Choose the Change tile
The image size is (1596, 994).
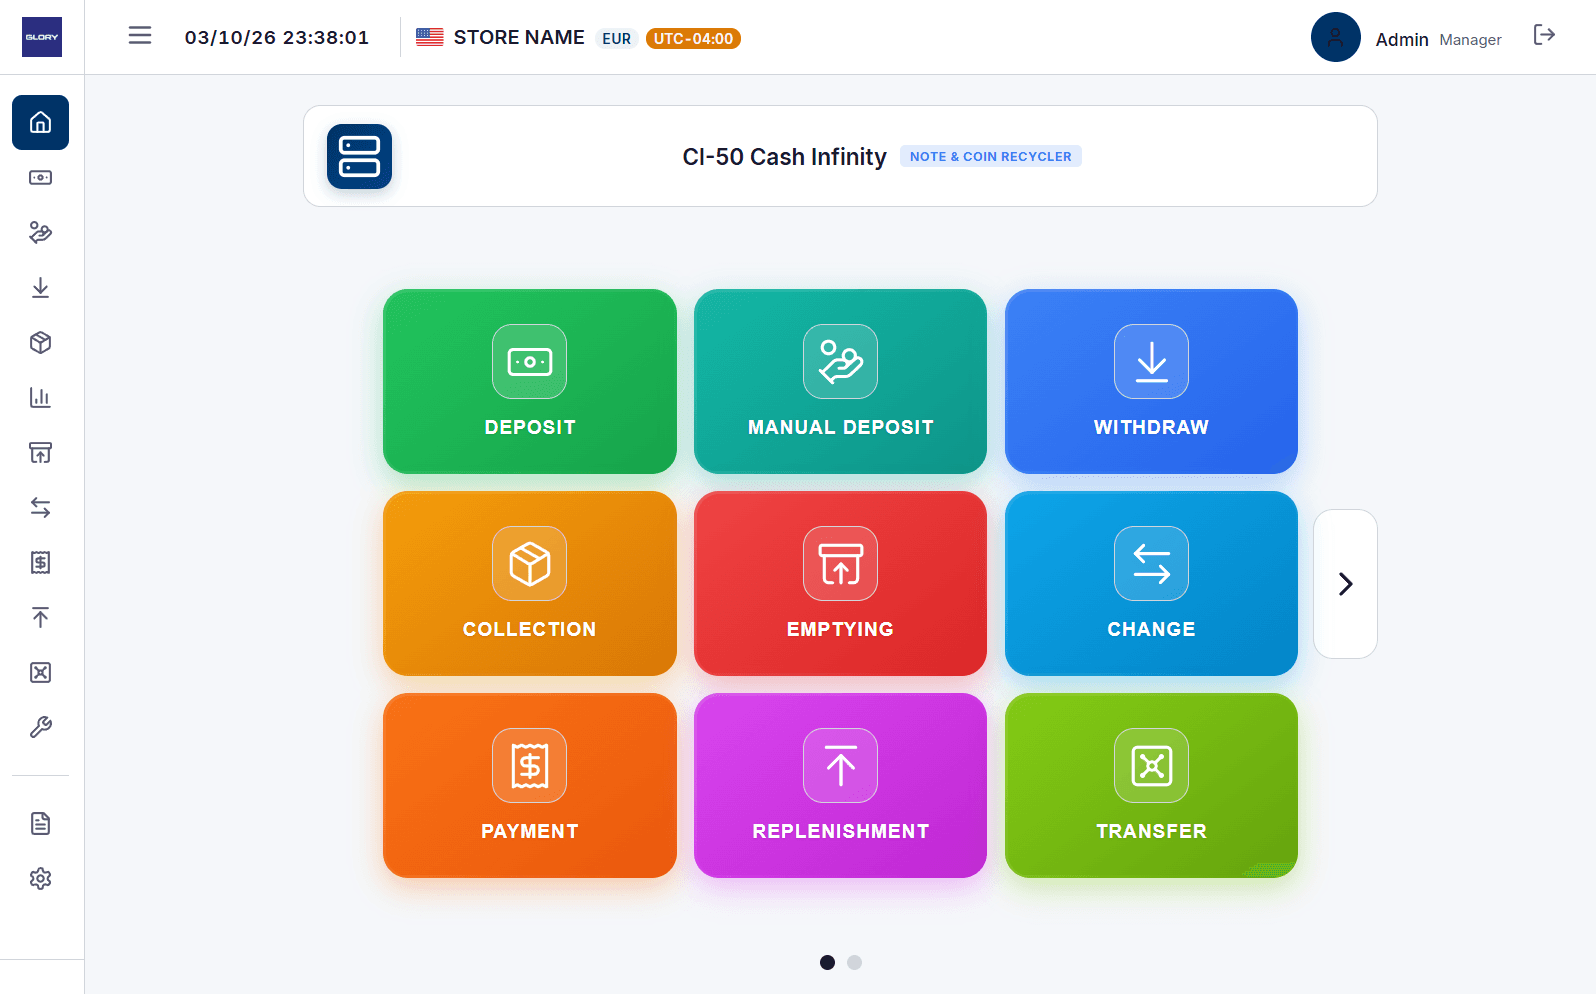[x=1151, y=584]
